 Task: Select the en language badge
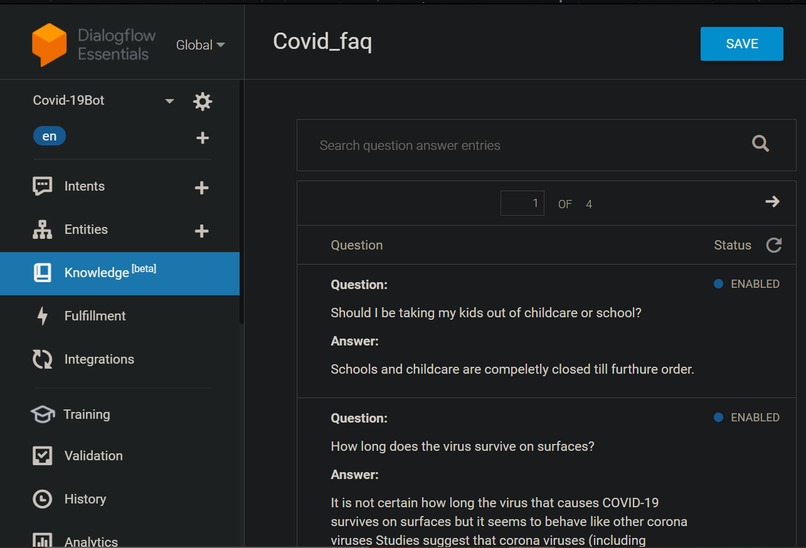pyautogui.click(x=49, y=136)
